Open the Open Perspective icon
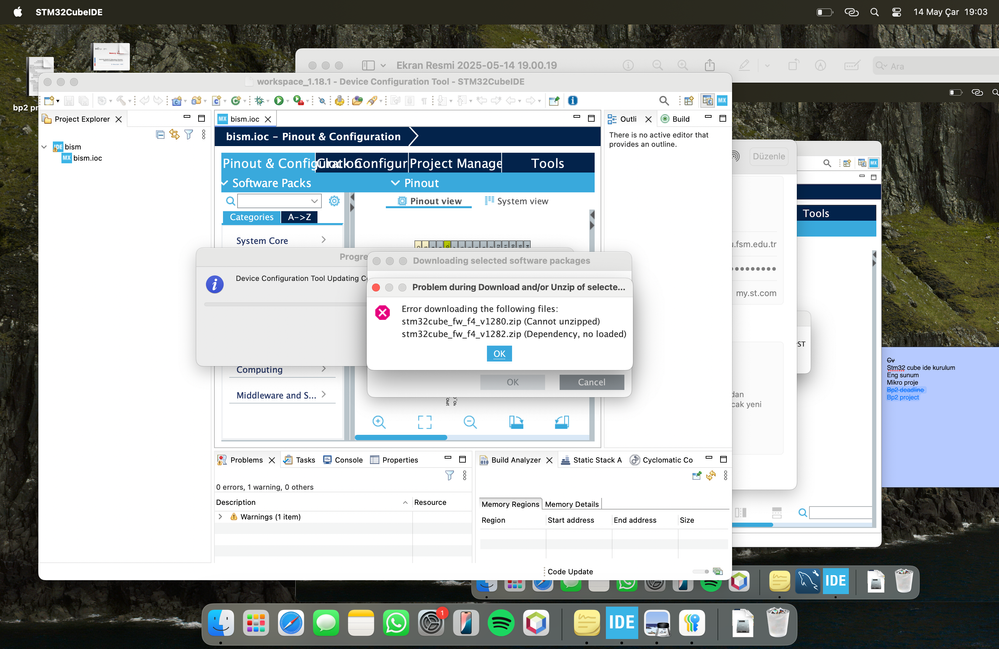The image size is (999, 649). [689, 101]
